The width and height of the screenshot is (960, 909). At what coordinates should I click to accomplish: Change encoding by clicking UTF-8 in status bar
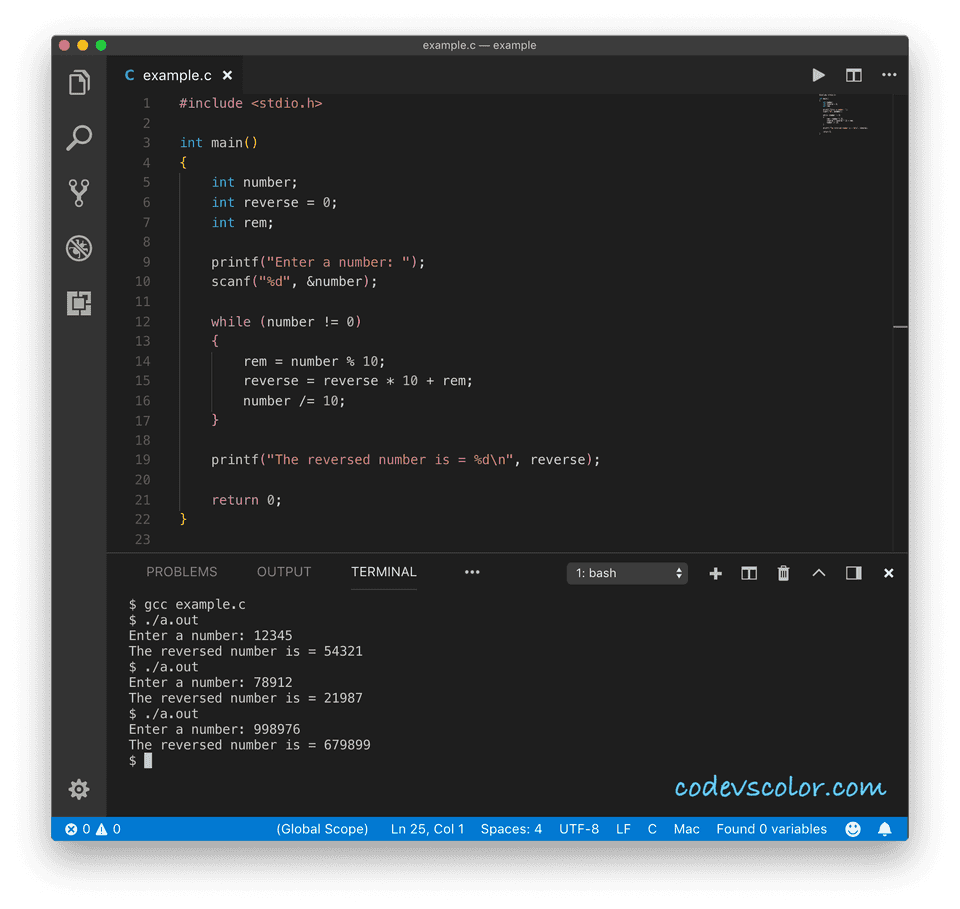tap(578, 828)
